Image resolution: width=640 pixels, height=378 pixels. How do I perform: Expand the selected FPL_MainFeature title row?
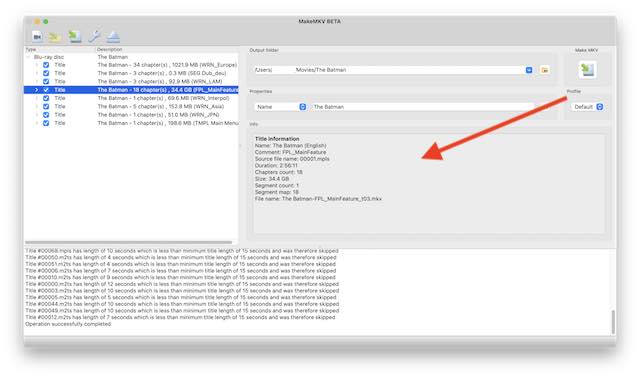point(36,90)
